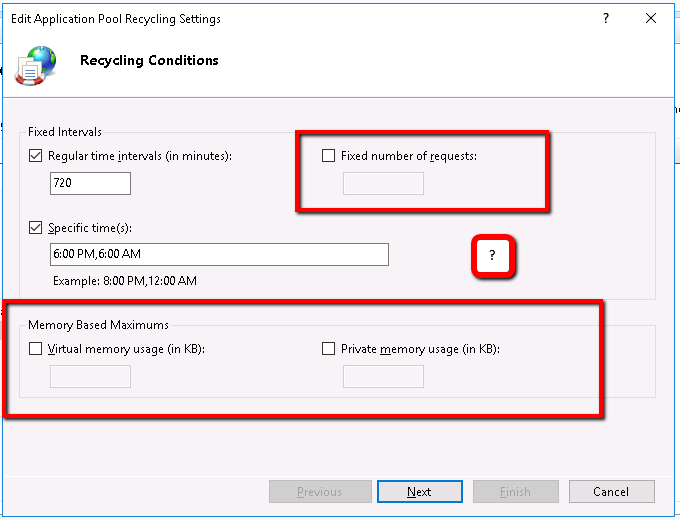Click the Edit Application Pool Recycling Settings title

tap(116, 19)
